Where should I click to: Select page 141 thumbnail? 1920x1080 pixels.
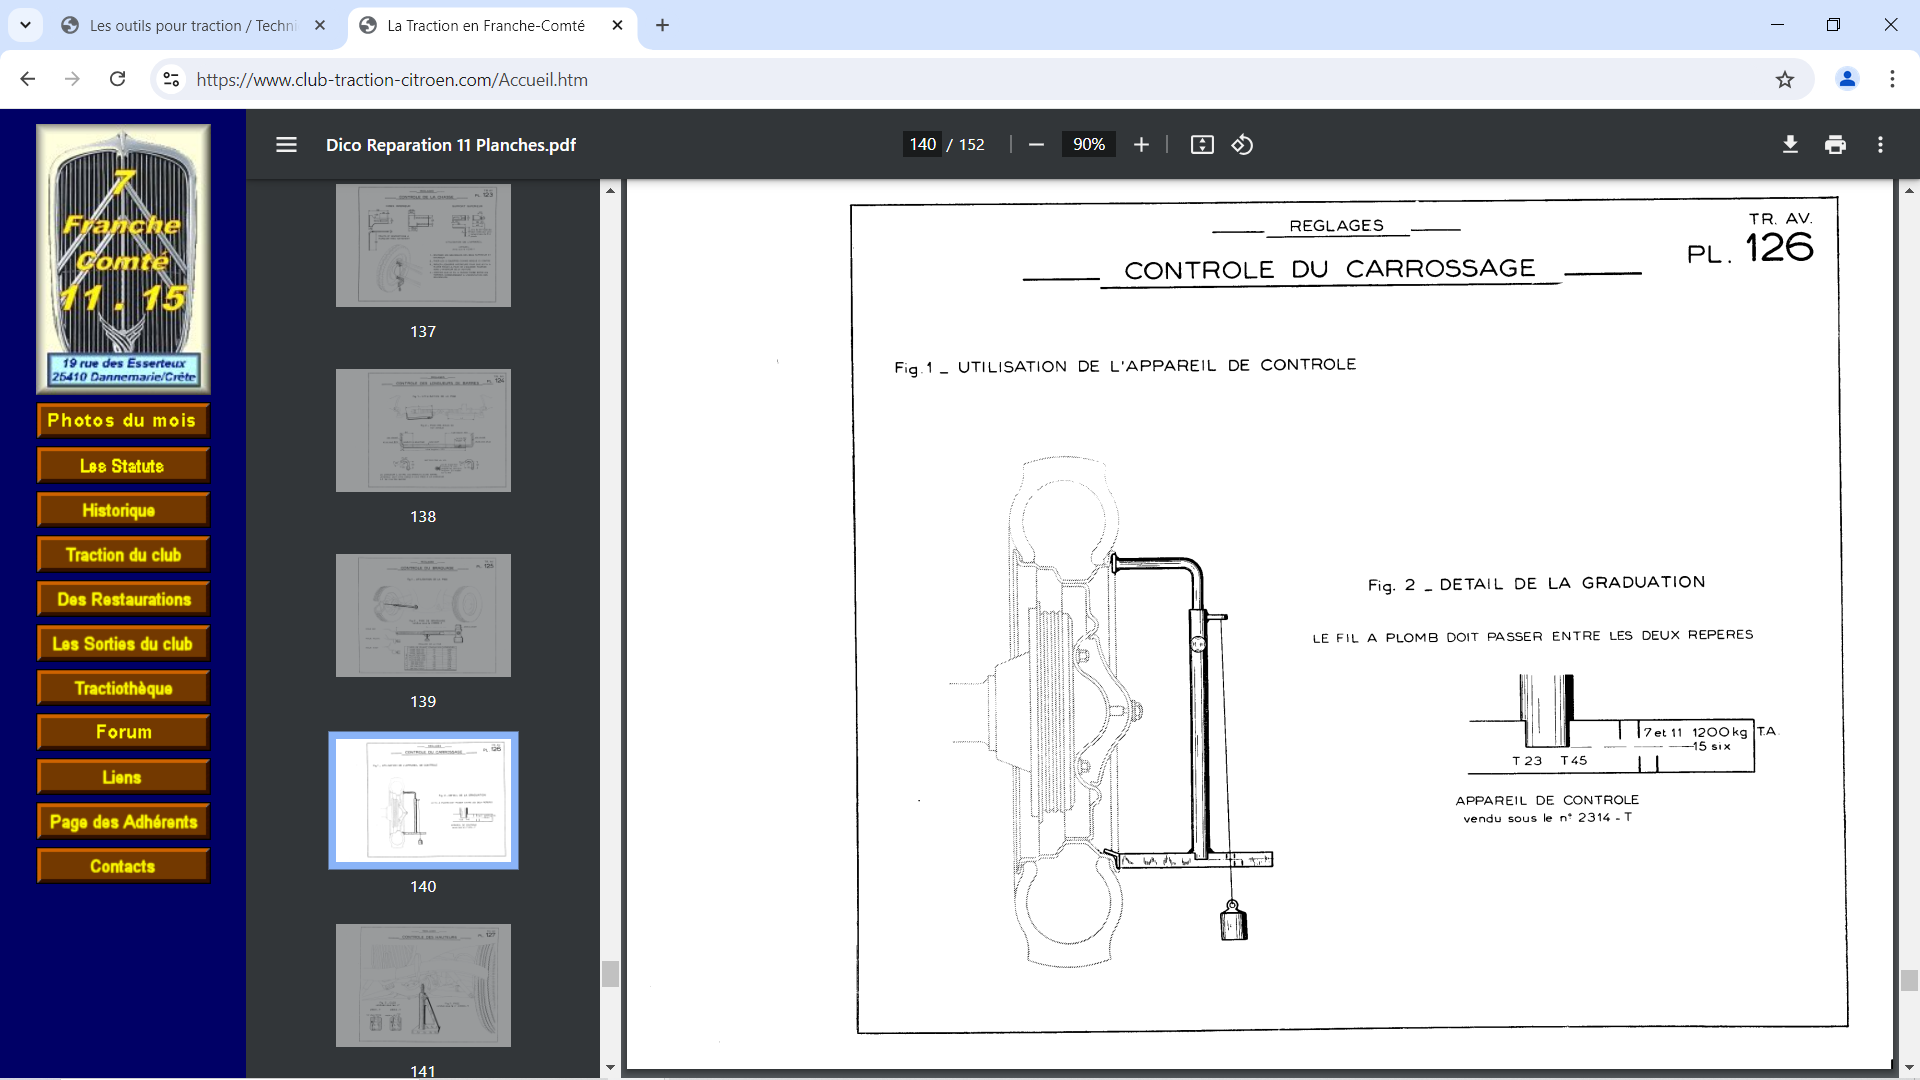pos(423,985)
